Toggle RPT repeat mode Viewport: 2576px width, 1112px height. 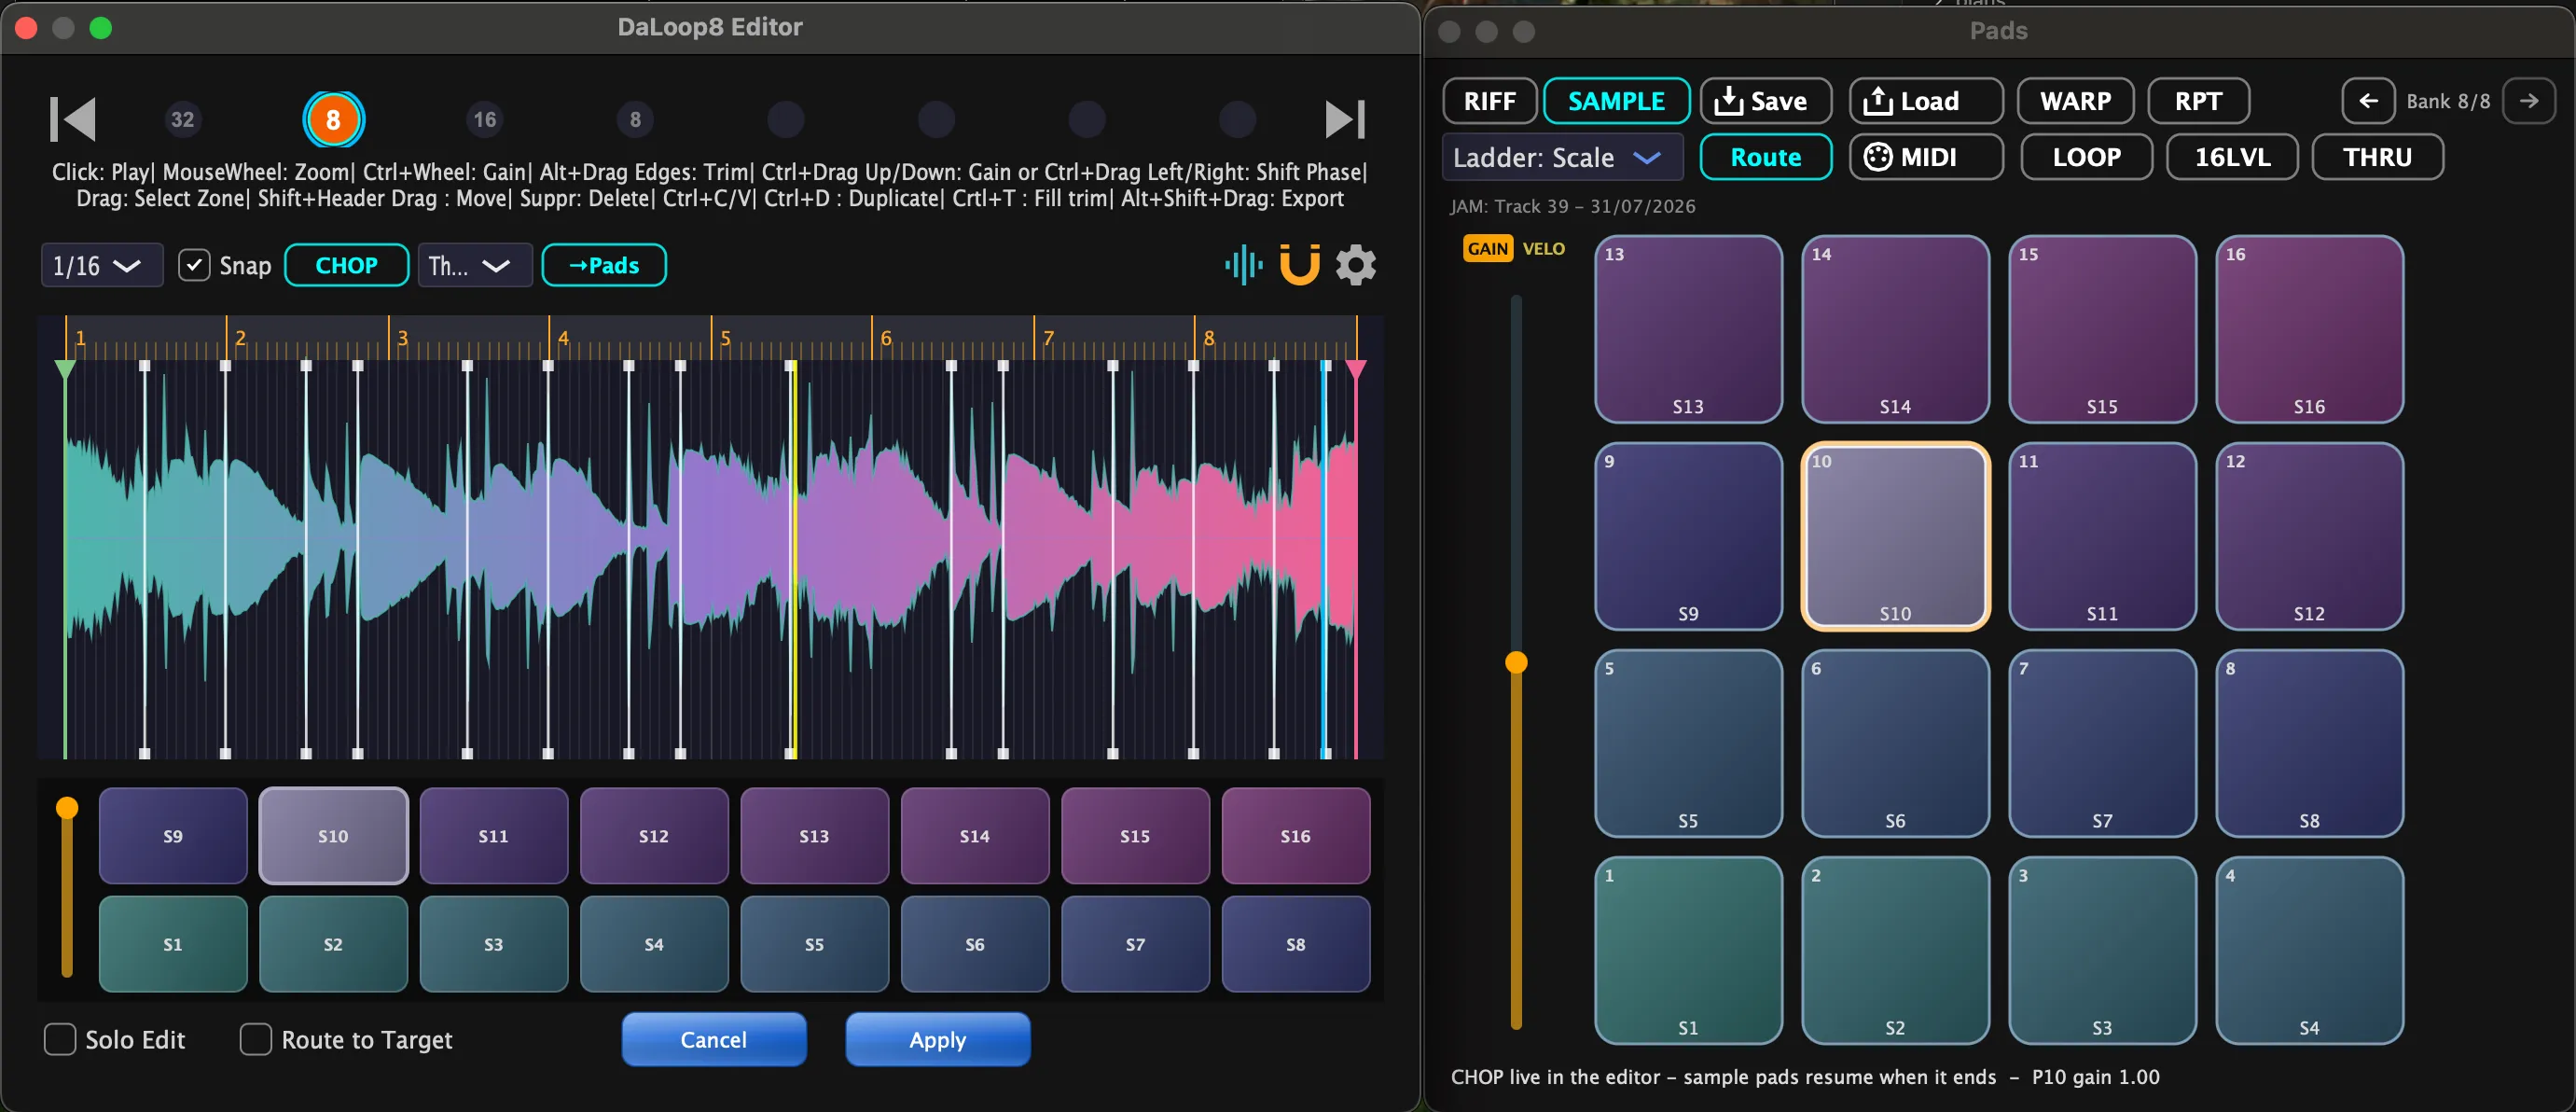click(2198, 101)
